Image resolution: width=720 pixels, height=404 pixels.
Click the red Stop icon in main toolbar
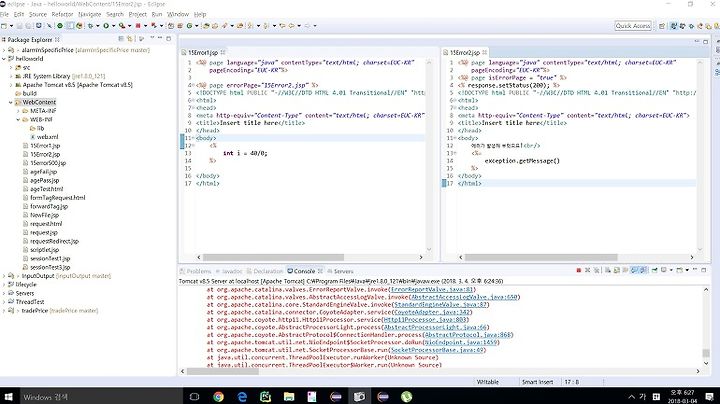pos(138,26)
